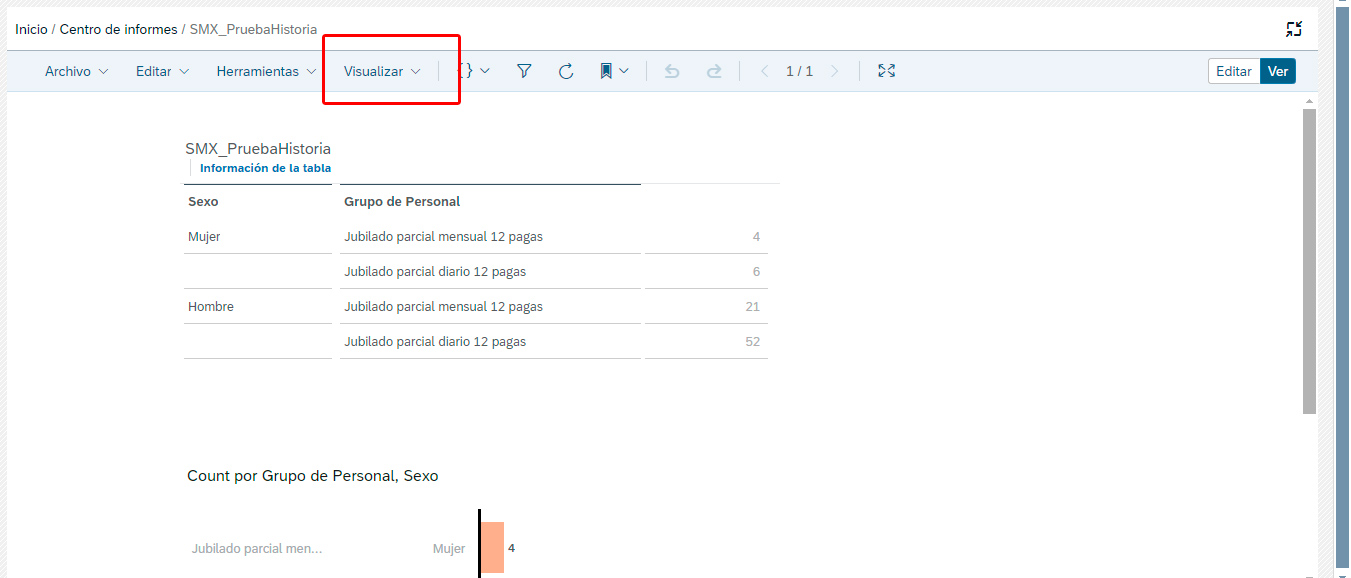This screenshot has height=578, width=1351.
Task: Click the undo arrow icon
Action: tap(672, 71)
